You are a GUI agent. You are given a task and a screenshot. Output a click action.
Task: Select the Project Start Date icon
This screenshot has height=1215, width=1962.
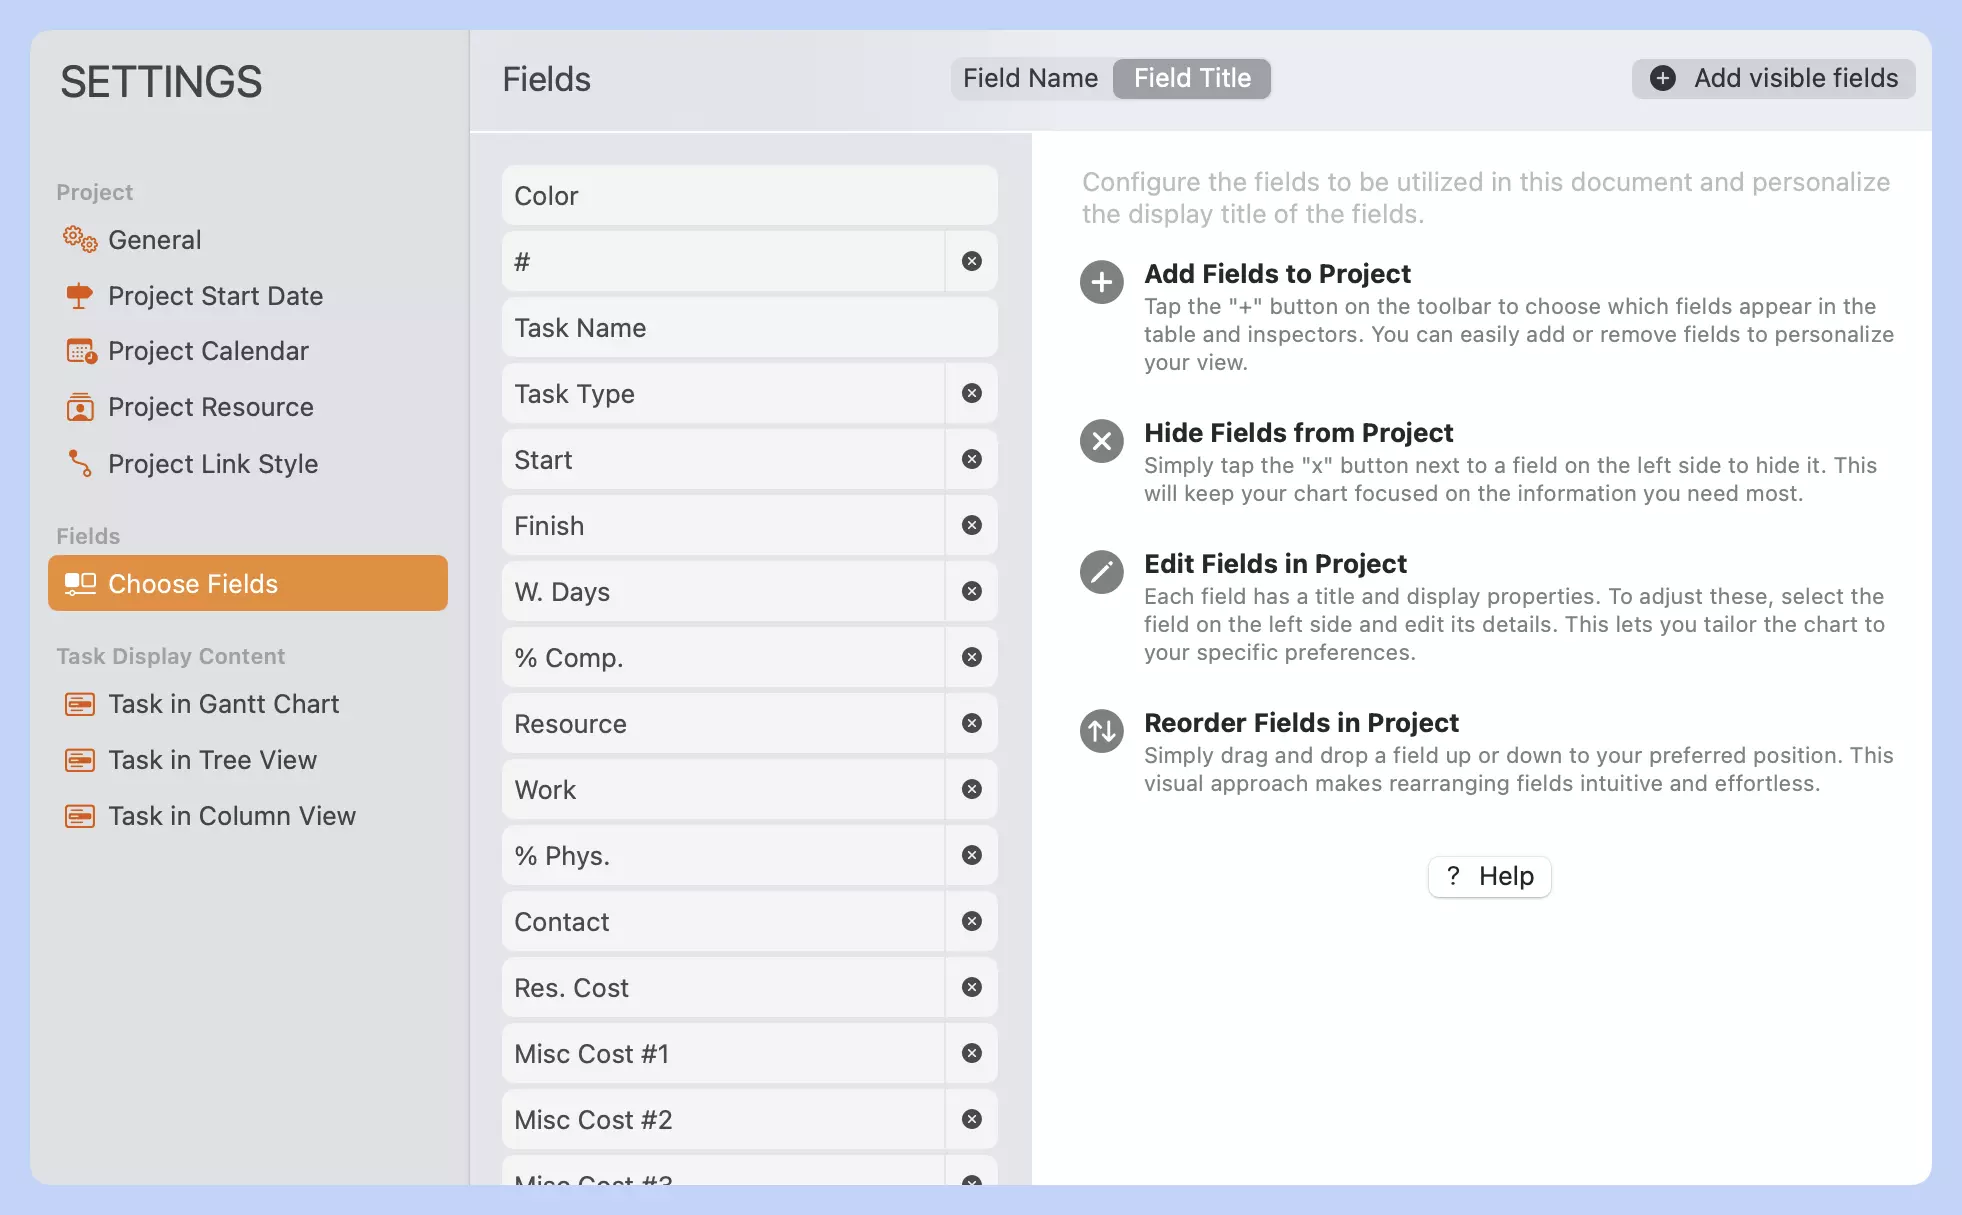79,295
